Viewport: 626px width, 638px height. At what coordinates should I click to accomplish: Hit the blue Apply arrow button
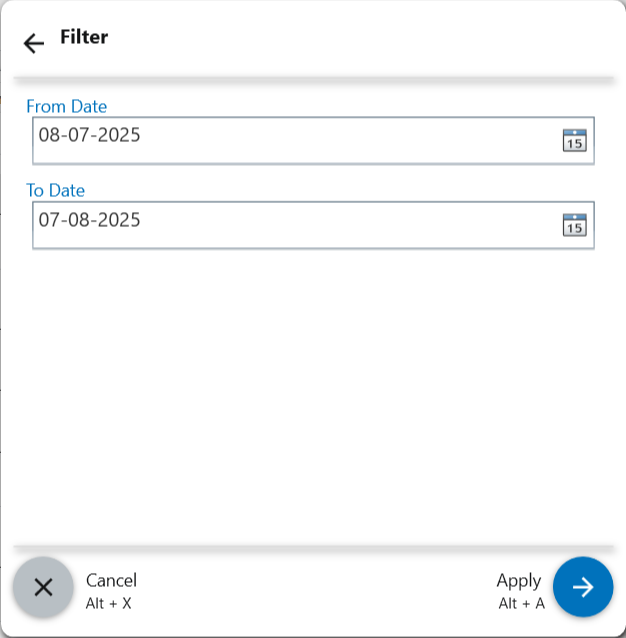583,587
